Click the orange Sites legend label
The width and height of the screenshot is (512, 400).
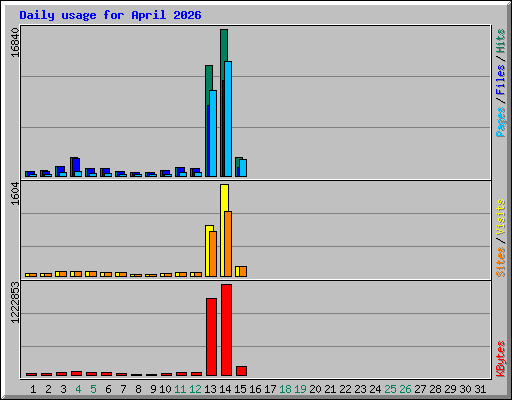pyautogui.click(x=501, y=262)
